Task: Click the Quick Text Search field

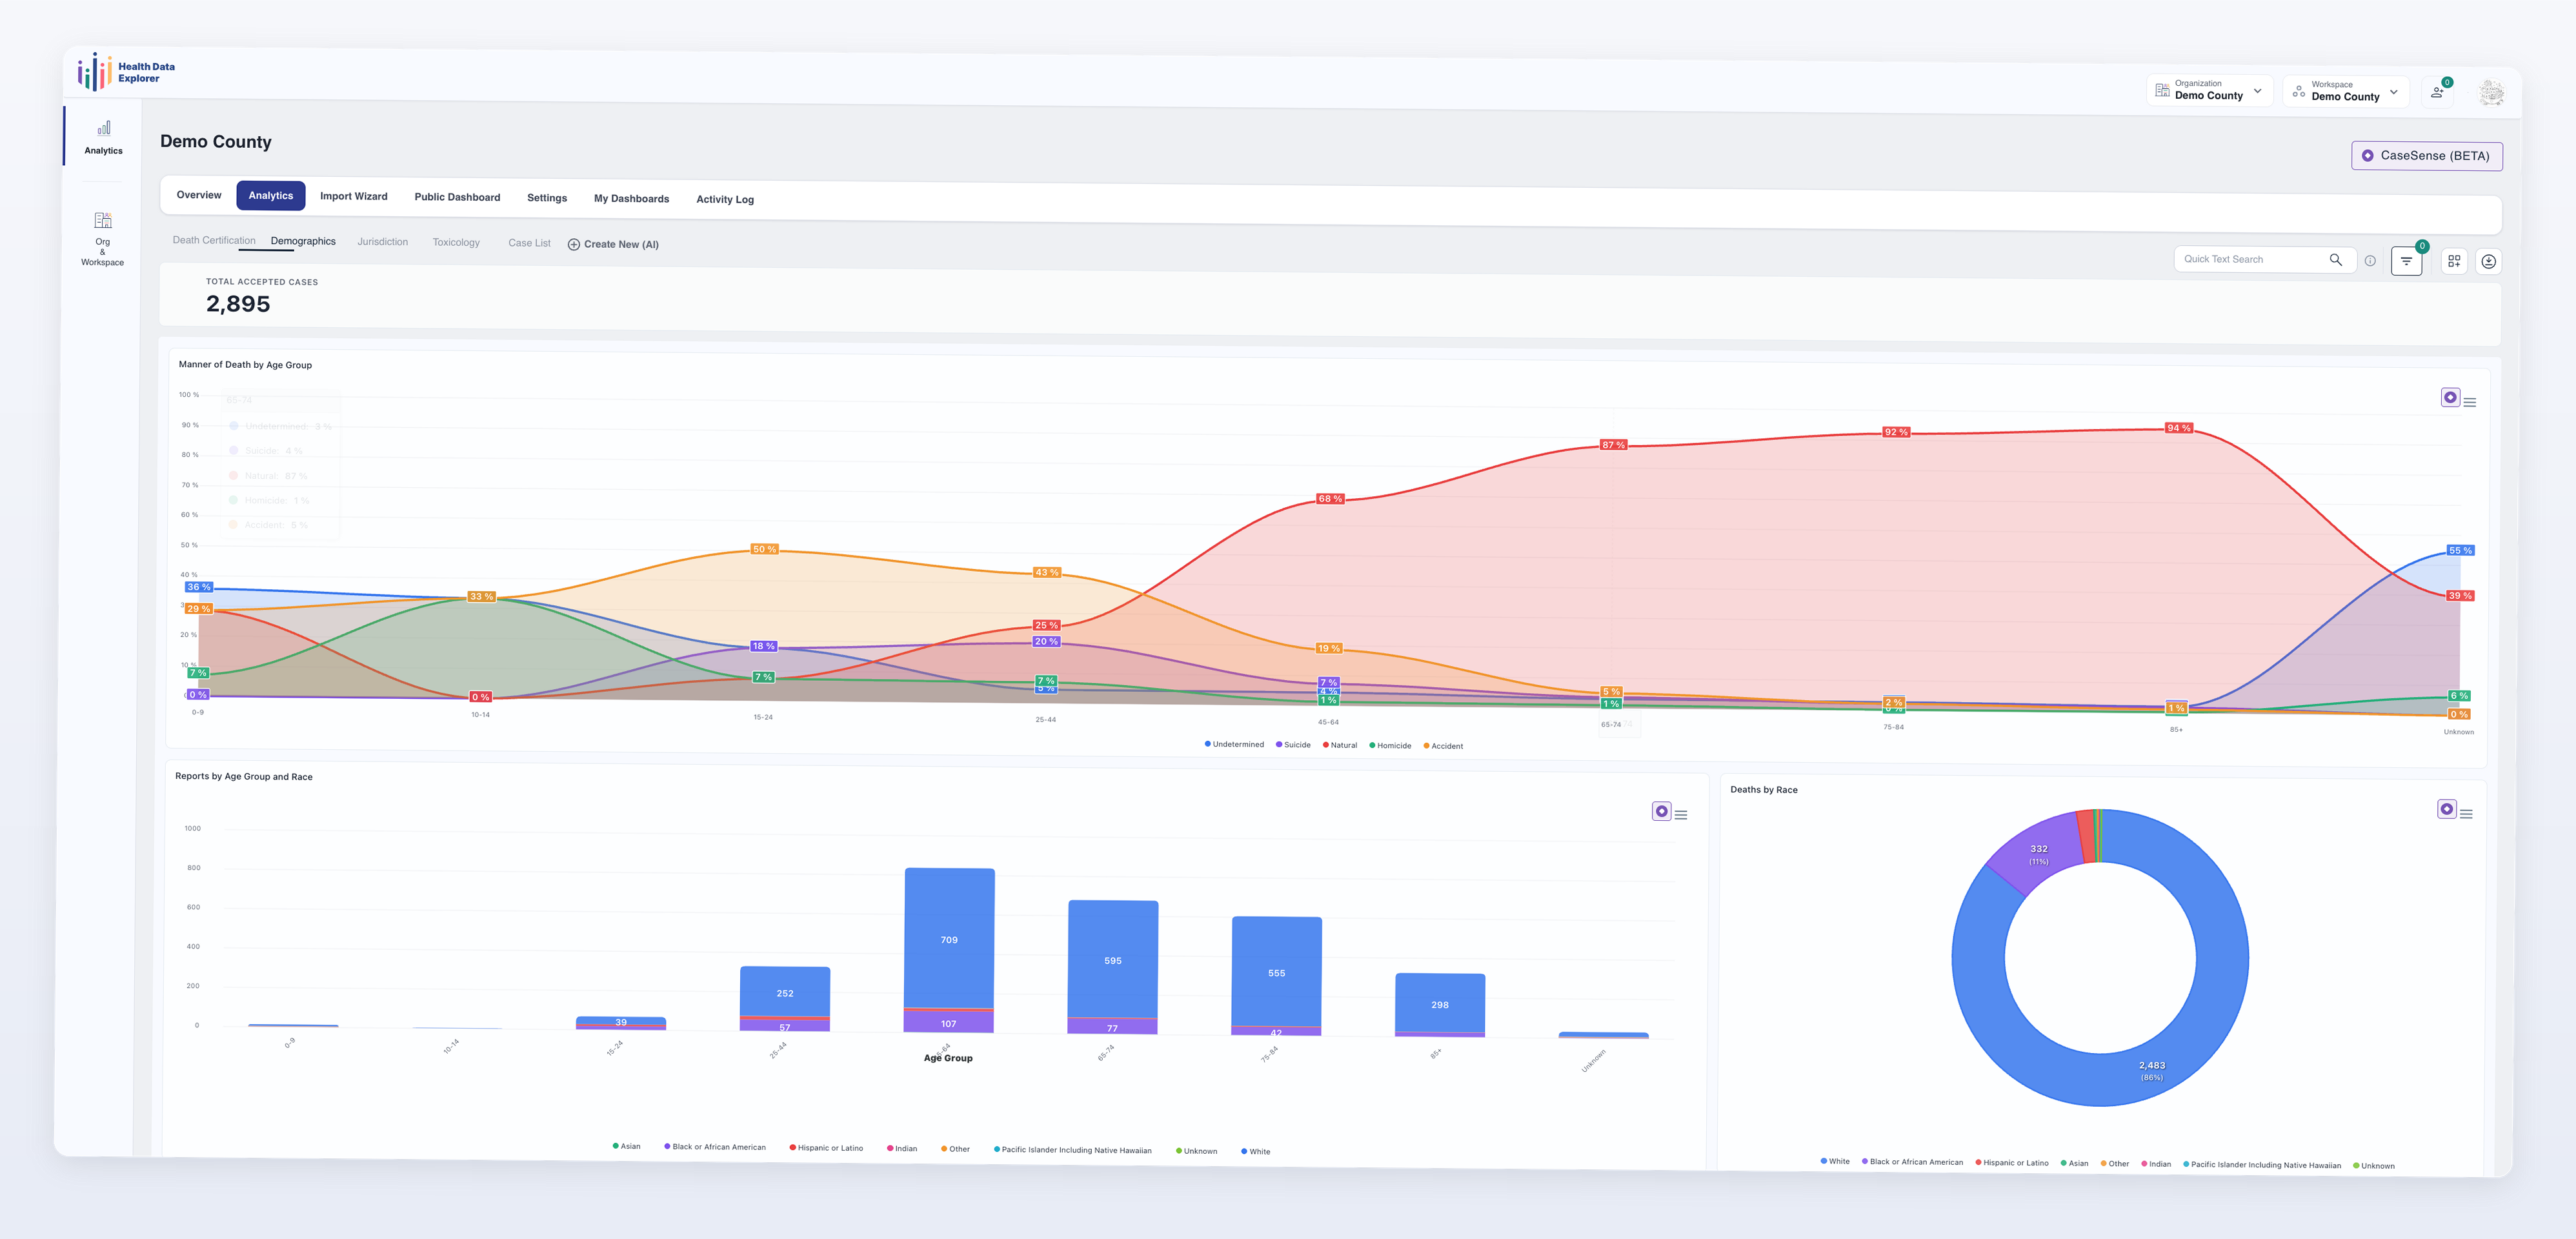Action: [x=2265, y=260]
